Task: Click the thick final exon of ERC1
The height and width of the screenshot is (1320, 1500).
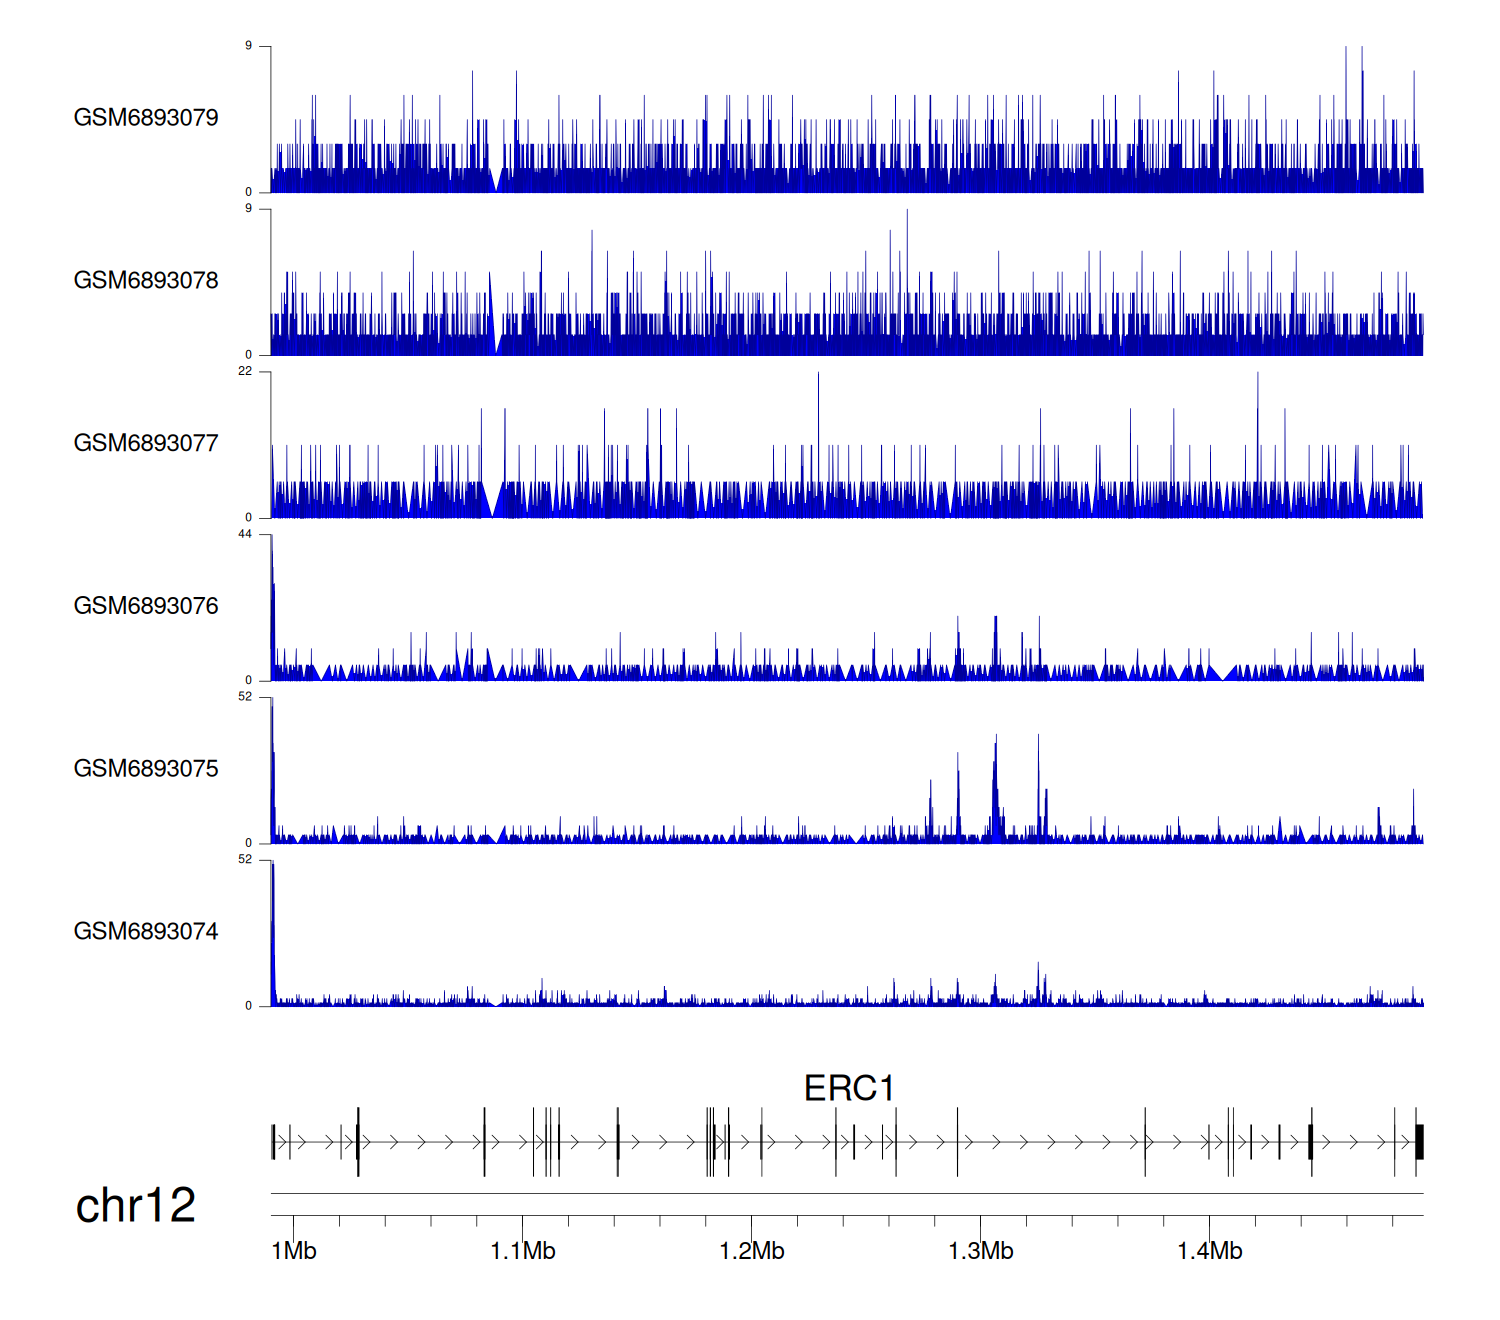Action: [x=1419, y=1142]
